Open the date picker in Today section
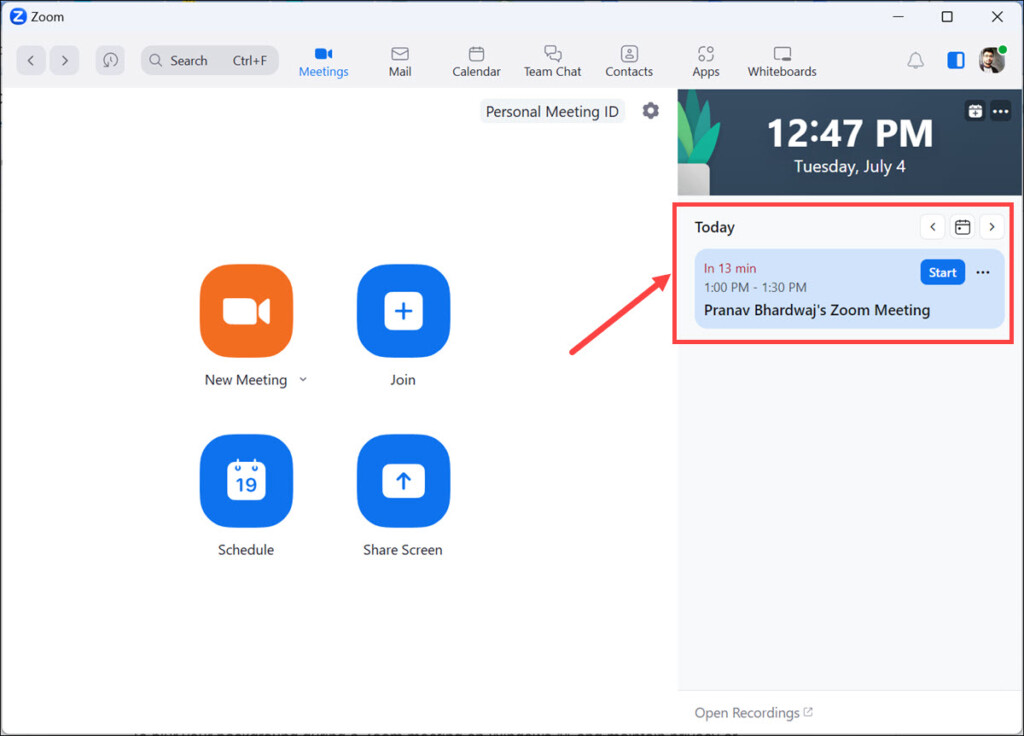Viewport: 1024px width, 736px height. pos(962,227)
